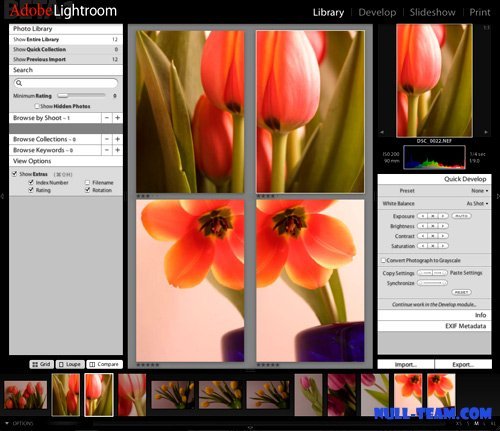Image resolution: width=500 pixels, height=431 pixels.
Task: Open the Preset dropdown showing None
Action: click(480, 191)
